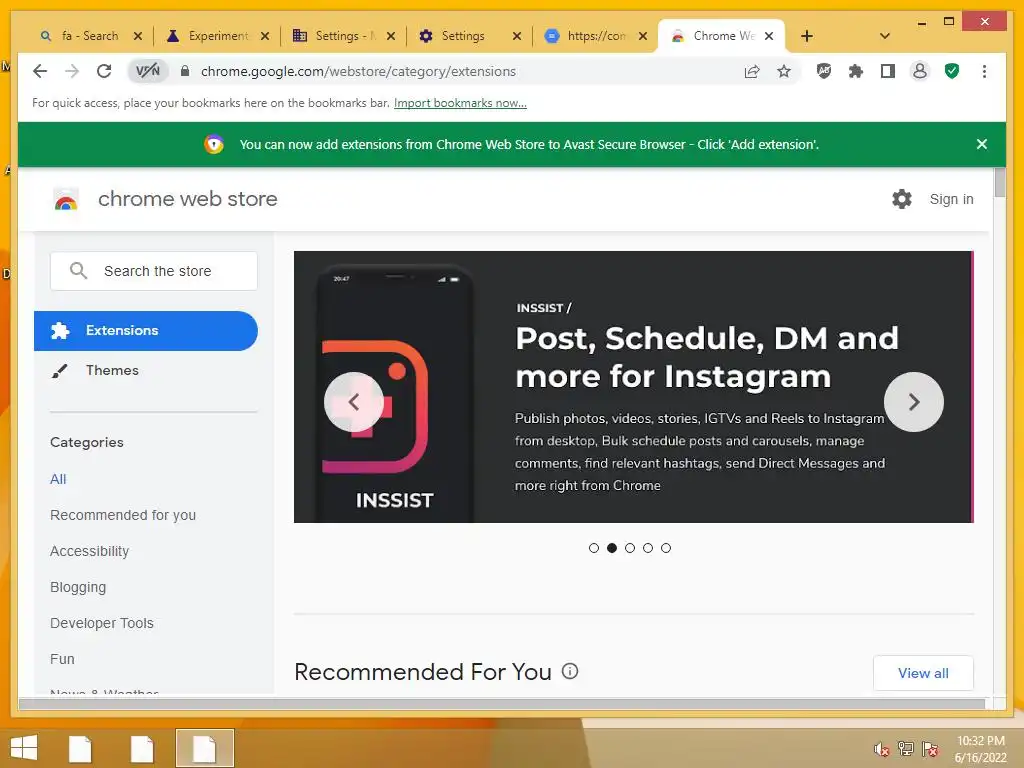
Task: Jump to third carousel slide dot
Action: (630, 548)
